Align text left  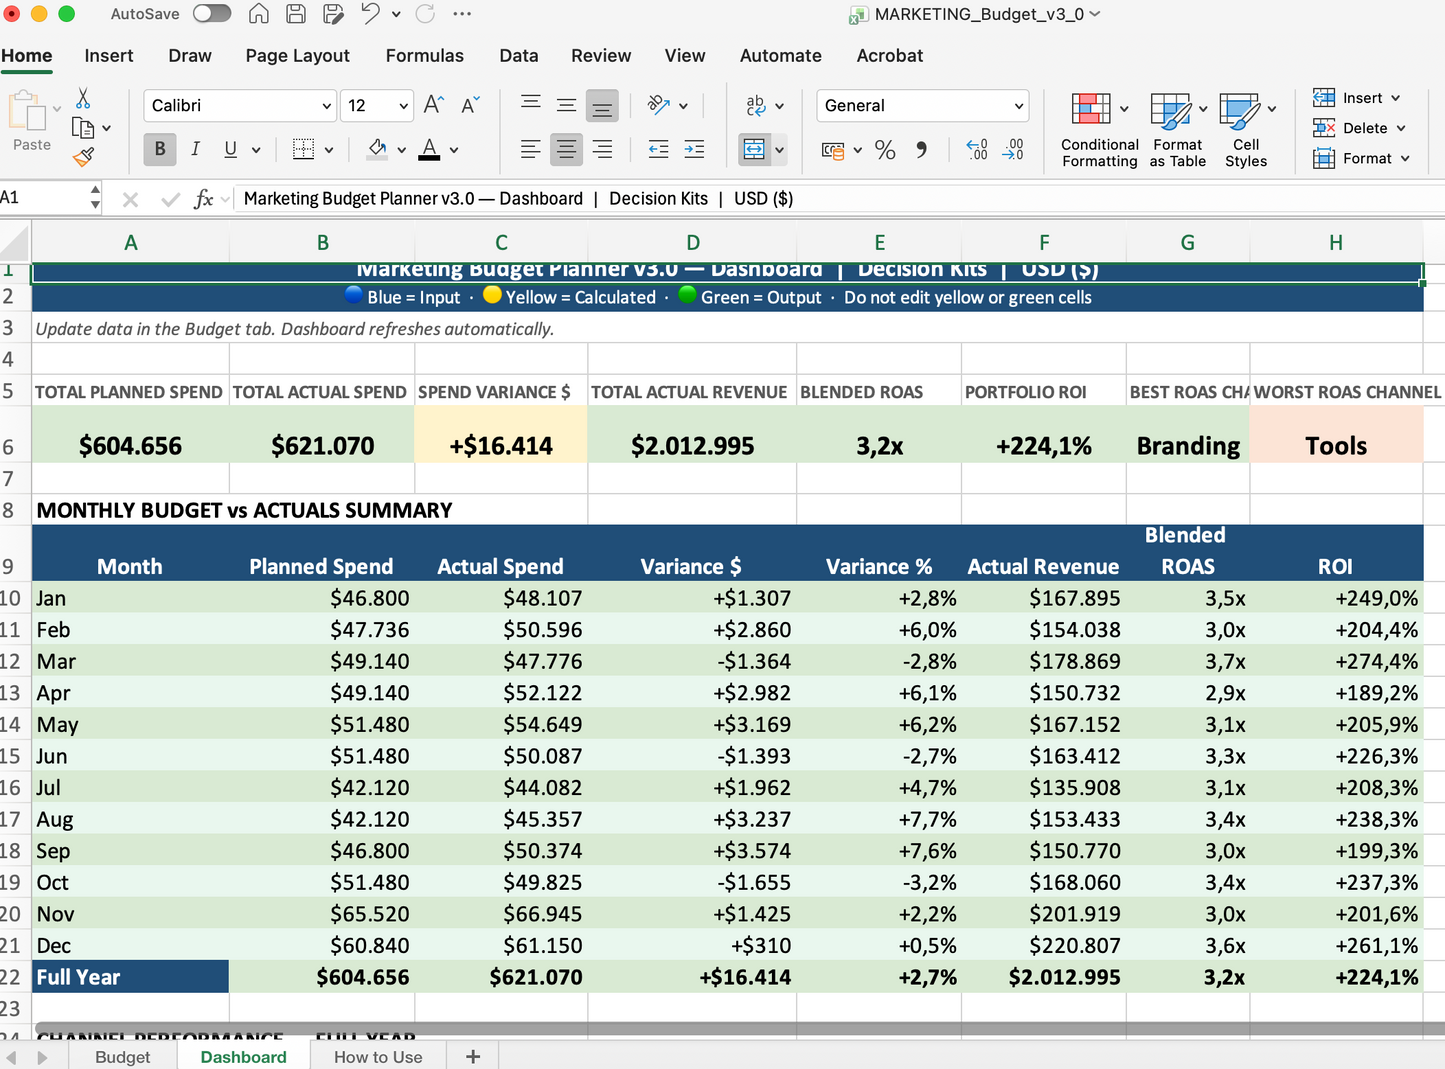pos(531,149)
